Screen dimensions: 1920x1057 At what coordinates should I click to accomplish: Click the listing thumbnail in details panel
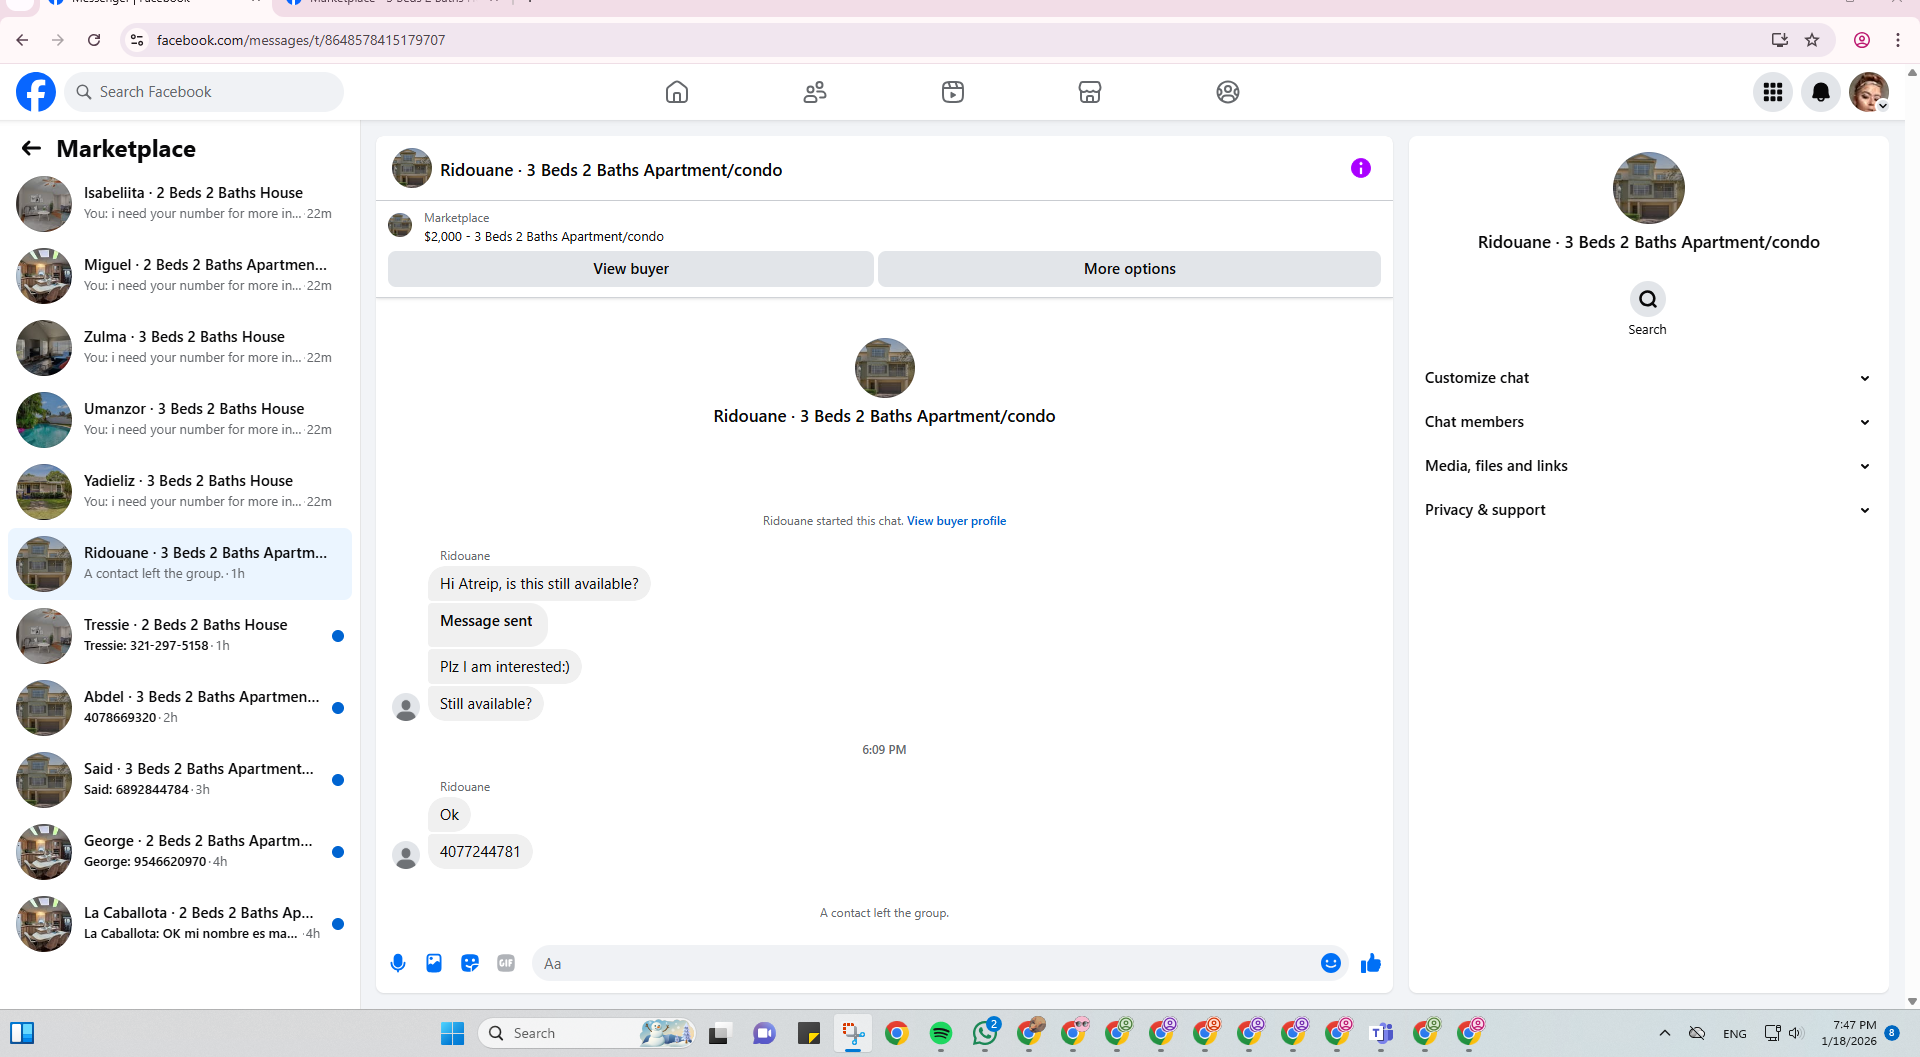(x=1648, y=188)
